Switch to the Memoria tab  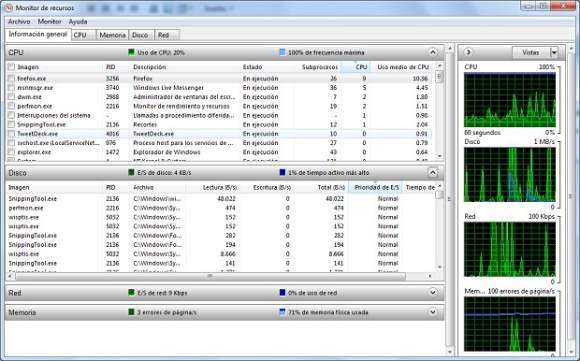pos(112,35)
